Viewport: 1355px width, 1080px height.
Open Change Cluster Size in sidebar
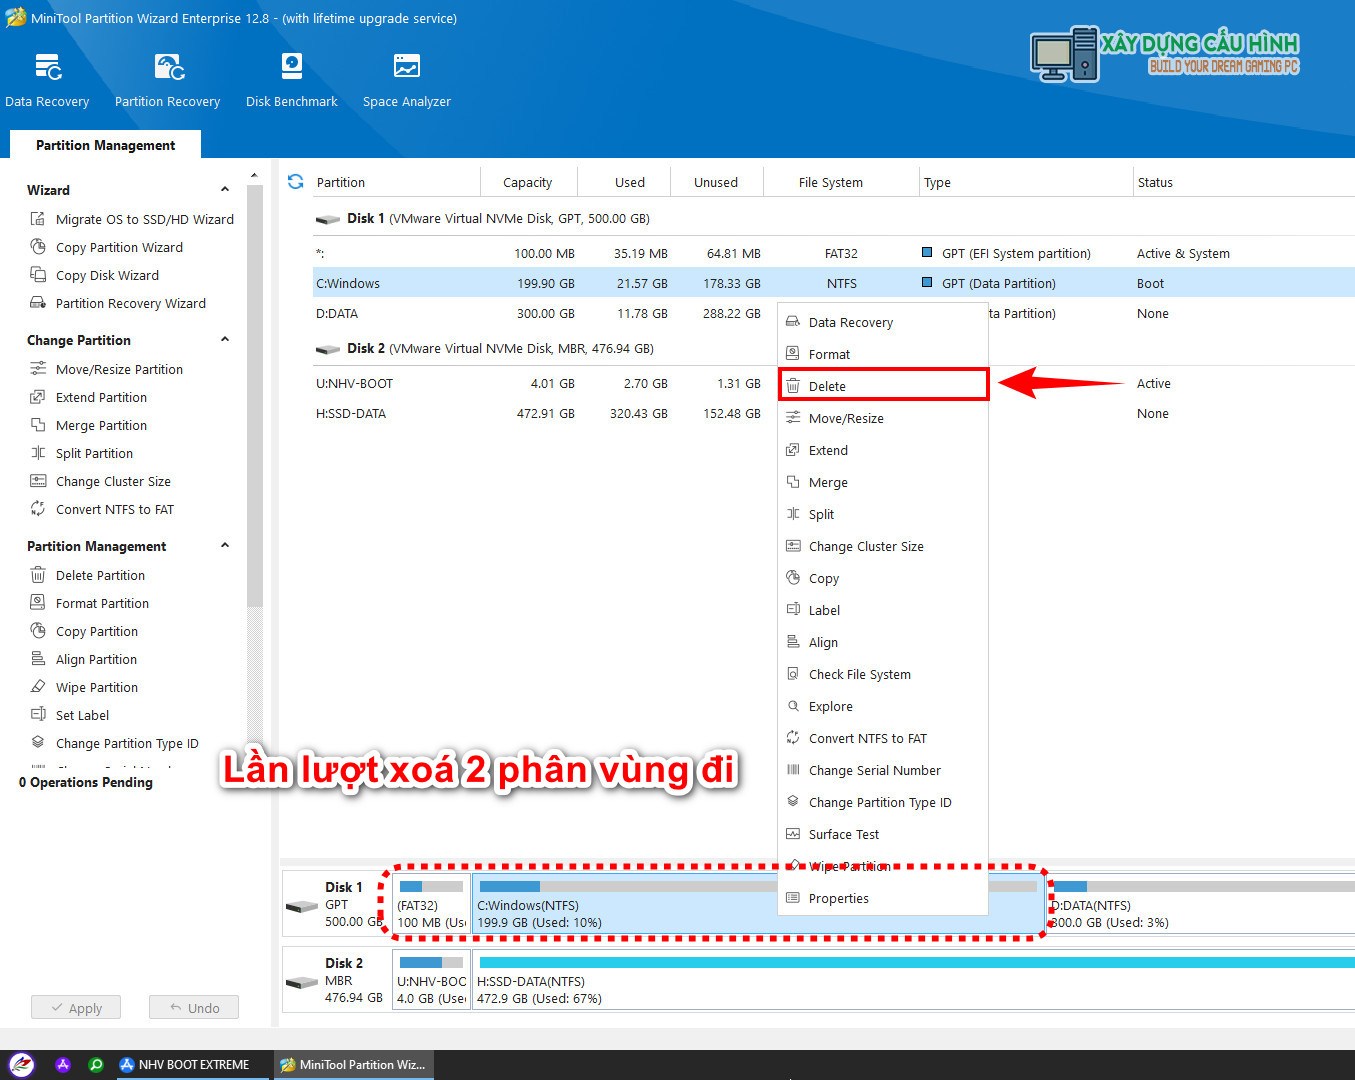tap(100, 481)
